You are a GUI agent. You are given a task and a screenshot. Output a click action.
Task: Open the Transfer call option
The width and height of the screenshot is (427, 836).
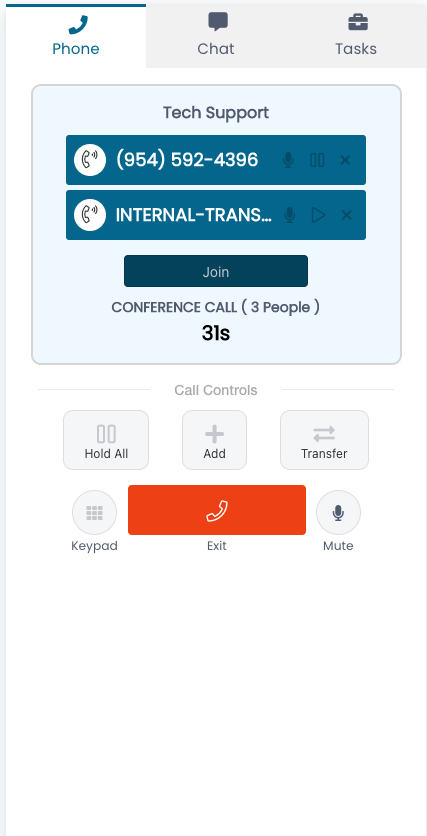[324, 440]
